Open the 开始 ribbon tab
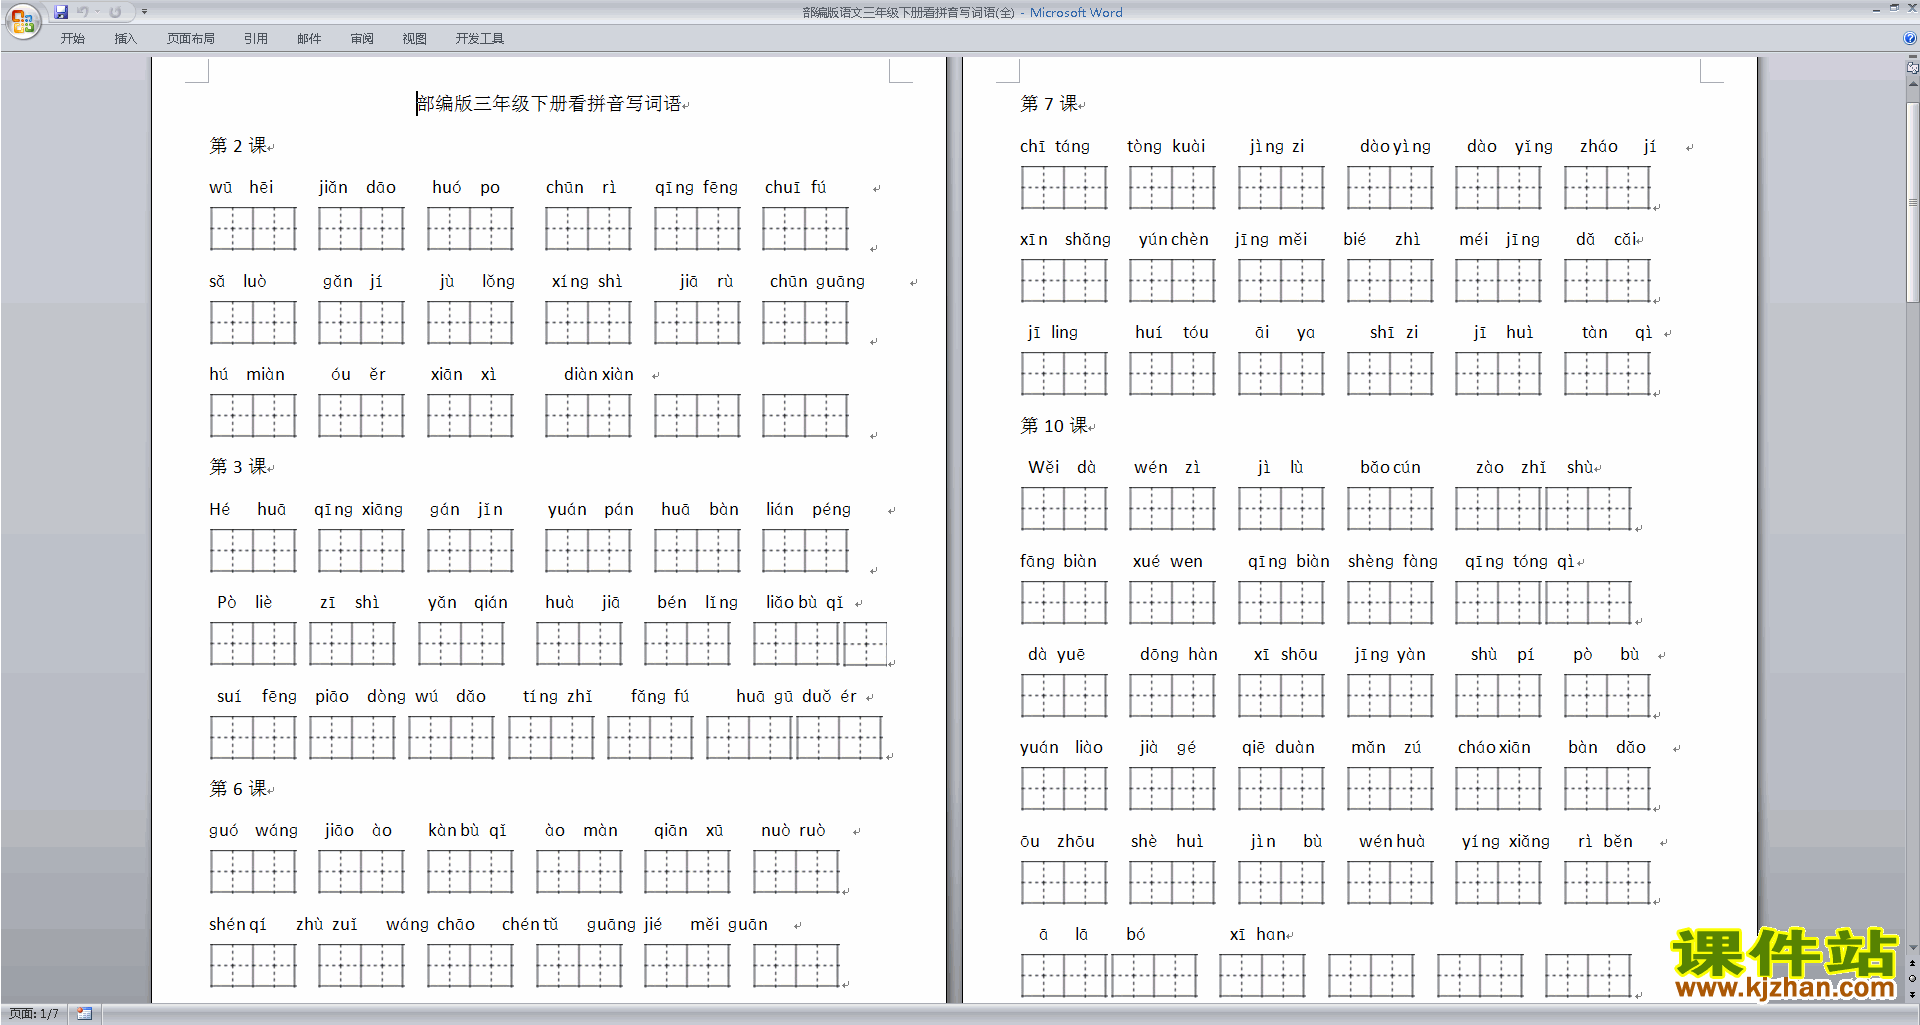Image resolution: width=1920 pixels, height=1025 pixels. tap(72, 39)
